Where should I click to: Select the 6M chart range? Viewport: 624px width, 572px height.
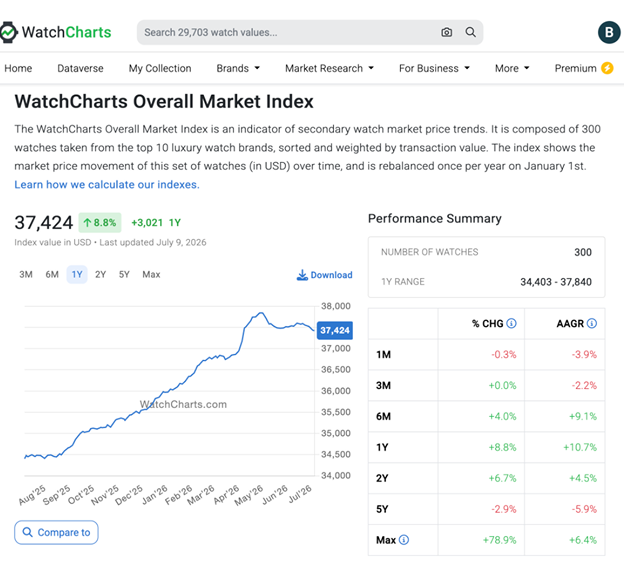52,274
